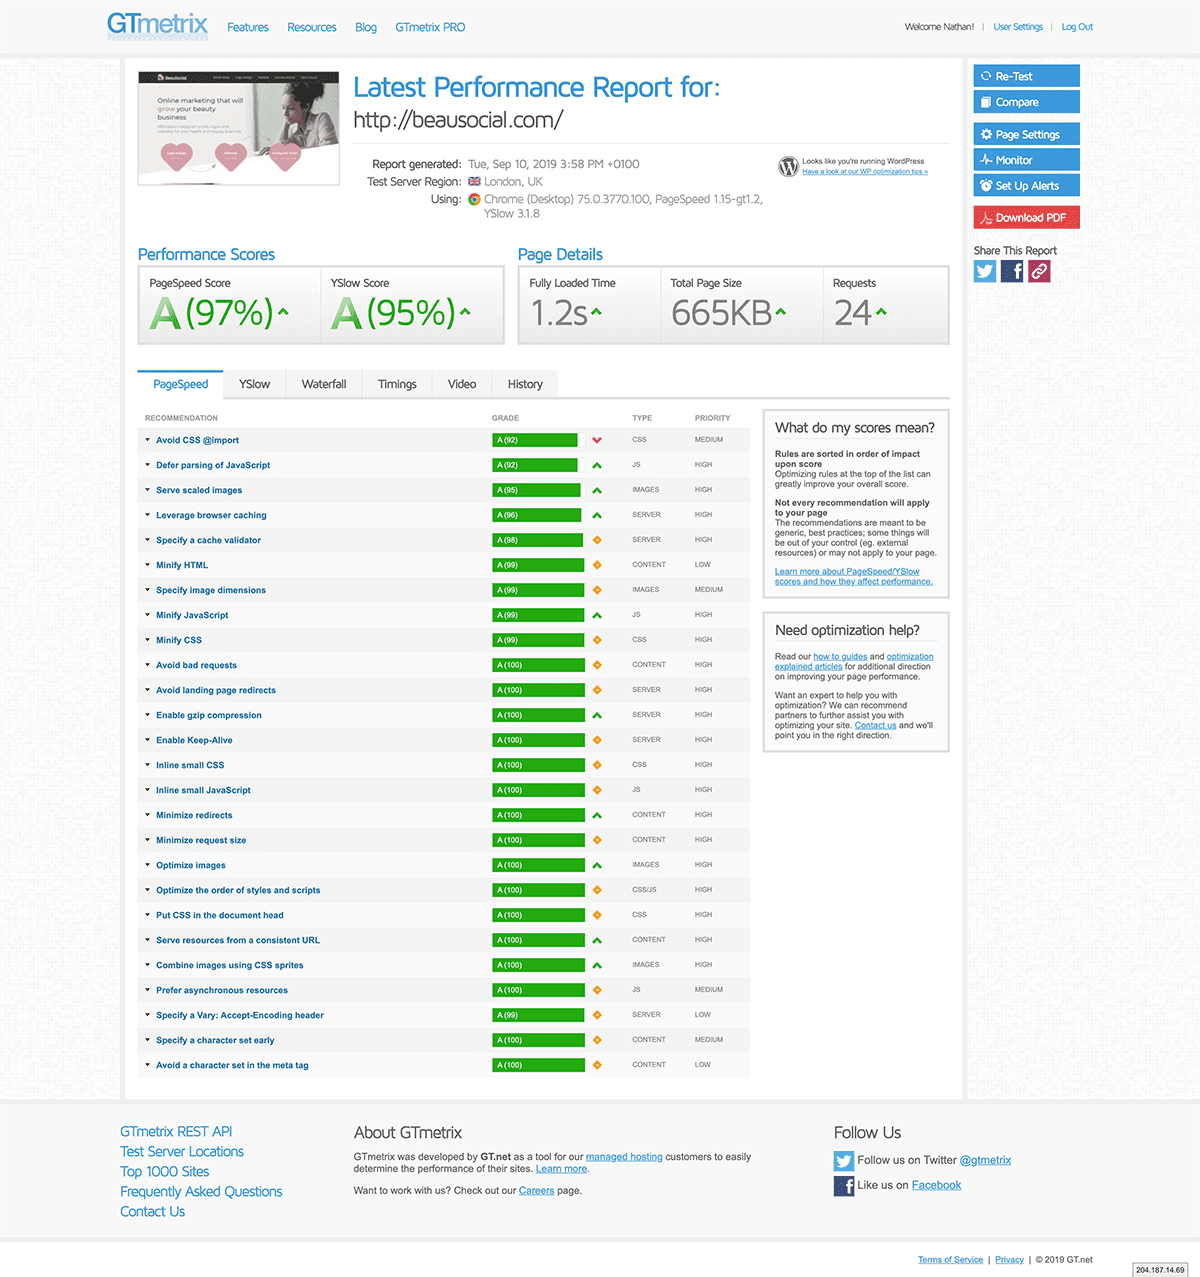Switch to the Video tab
Screen dimensions: 1200x1277
(x=462, y=384)
